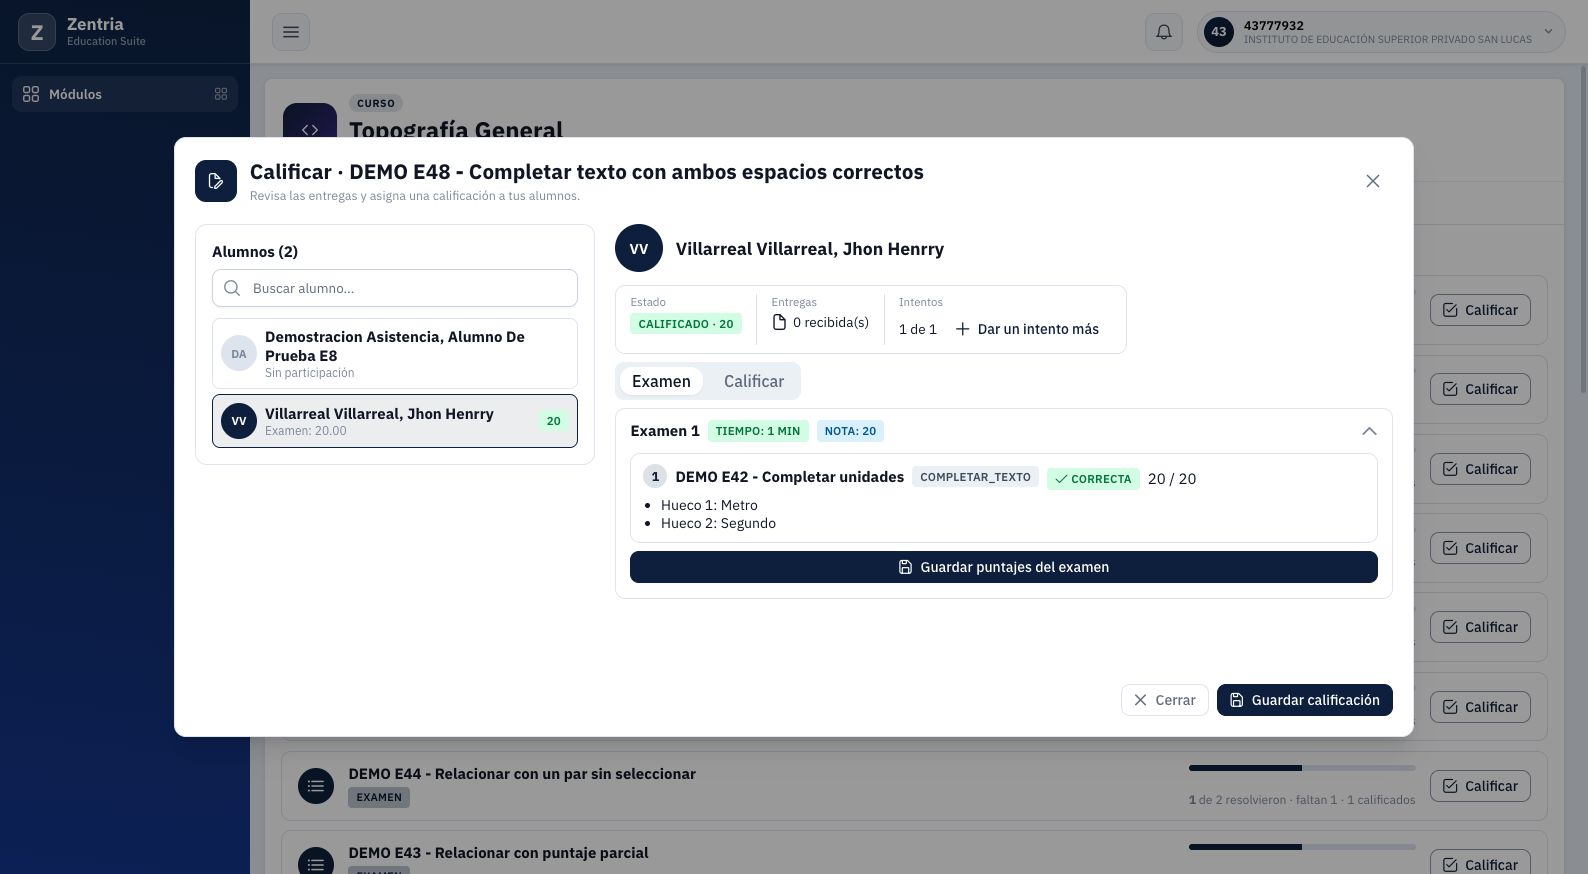Viewport: 1588px width, 874px height.
Task: Click Dar un intento más
Action: tap(1027, 329)
